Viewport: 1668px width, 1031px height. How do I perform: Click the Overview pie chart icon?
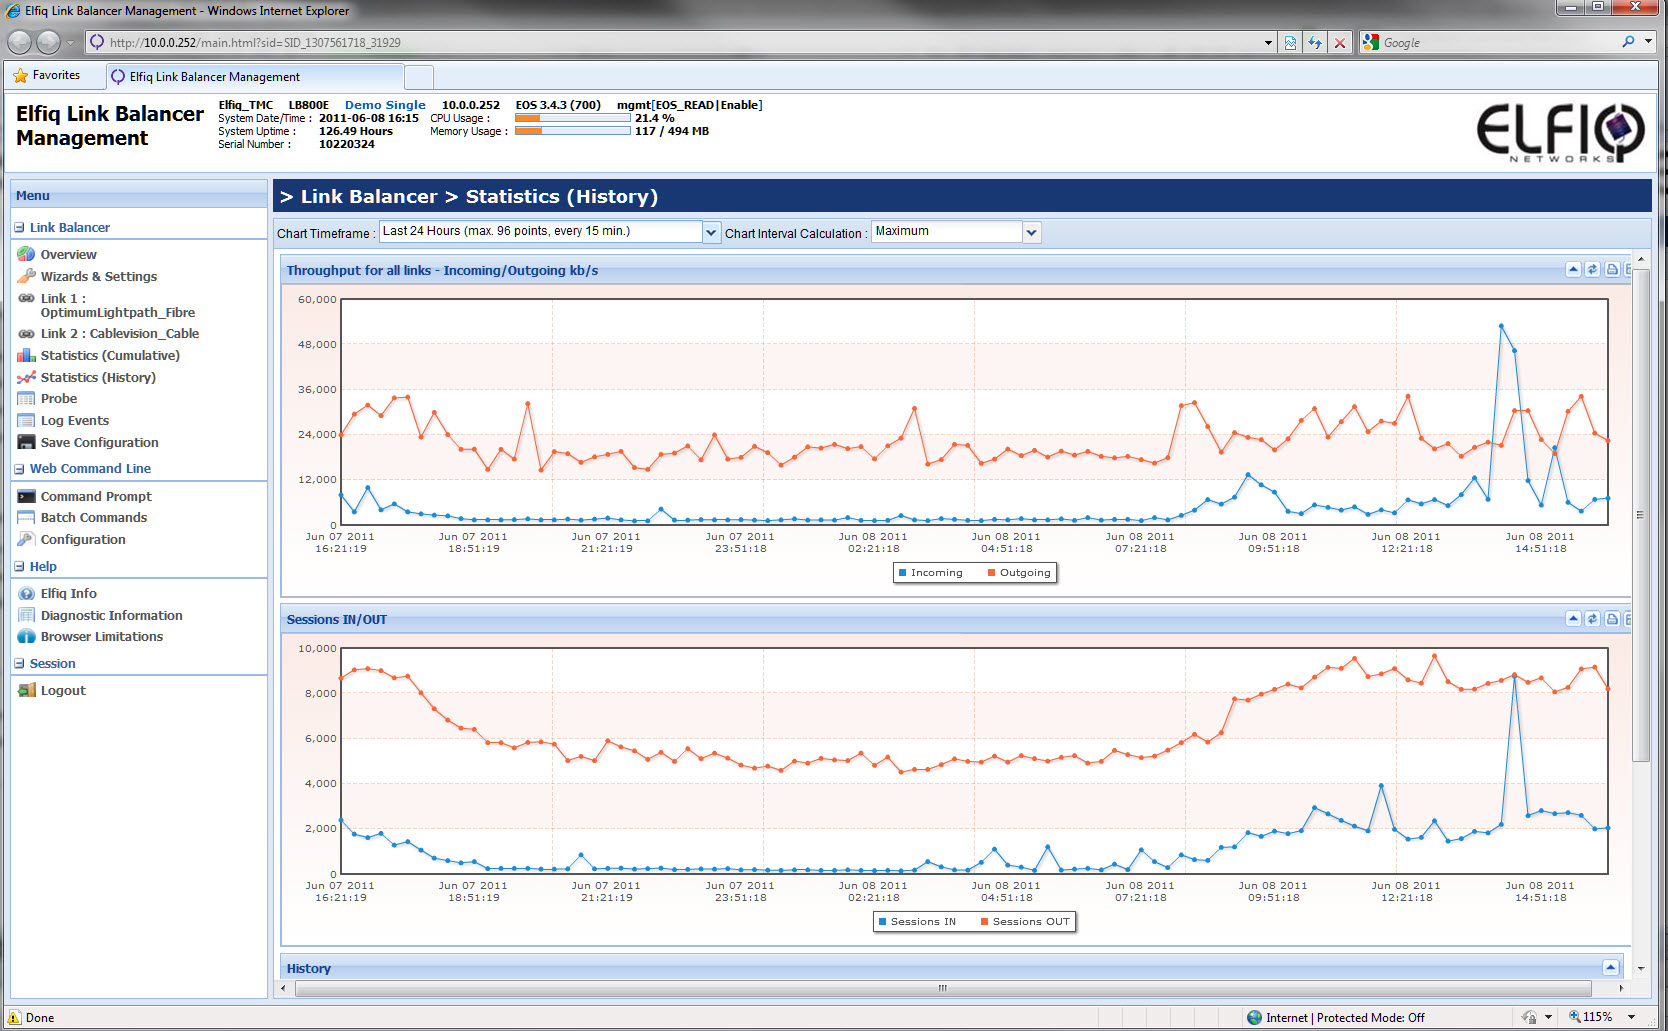(x=26, y=254)
